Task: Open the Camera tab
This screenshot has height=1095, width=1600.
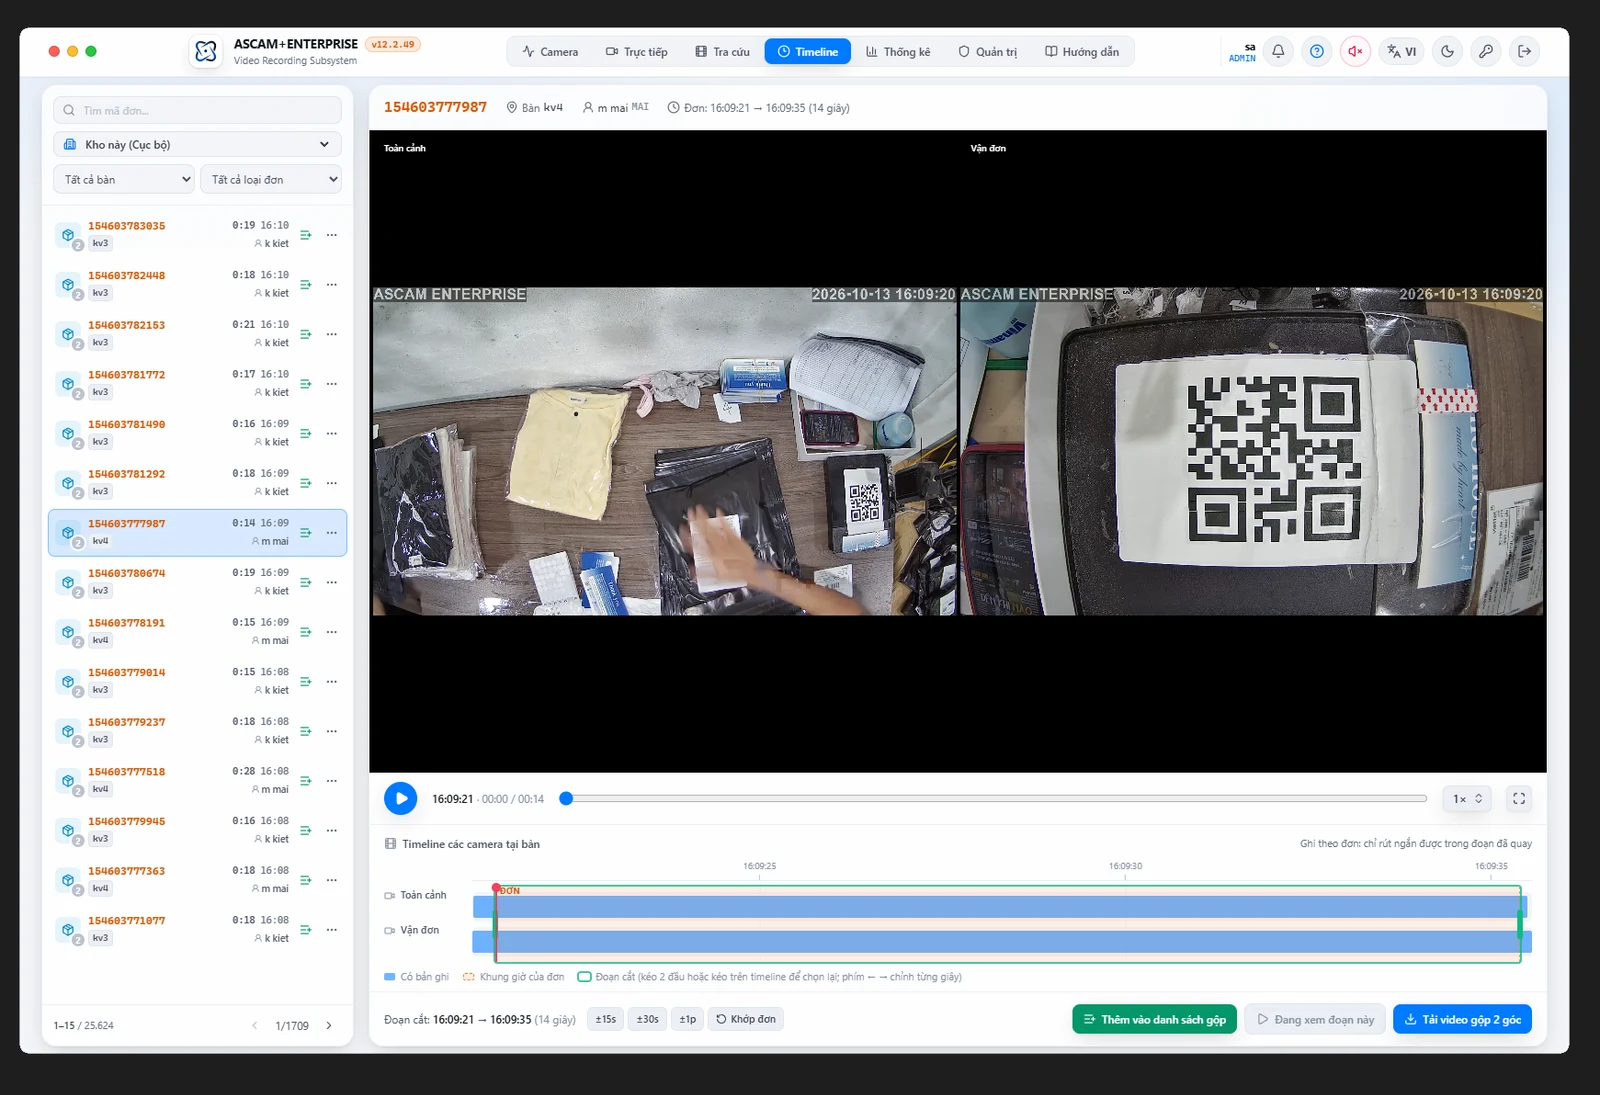Action: pyautogui.click(x=550, y=52)
